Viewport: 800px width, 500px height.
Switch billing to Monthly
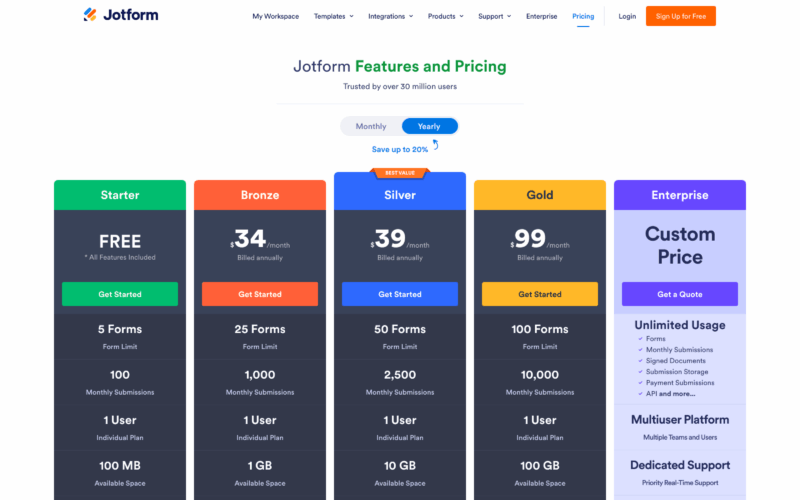click(x=371, y=126)
